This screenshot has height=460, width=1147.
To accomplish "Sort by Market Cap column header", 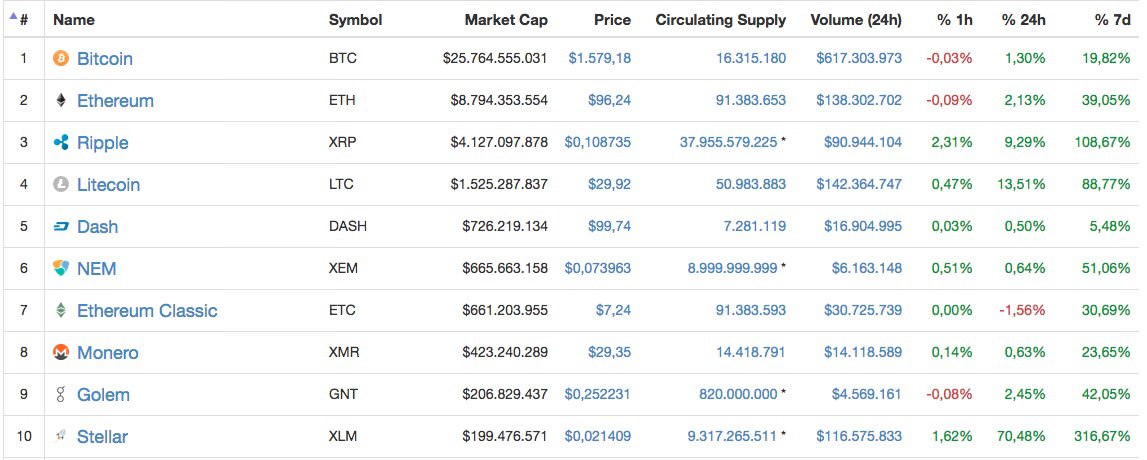I will 505,20.
